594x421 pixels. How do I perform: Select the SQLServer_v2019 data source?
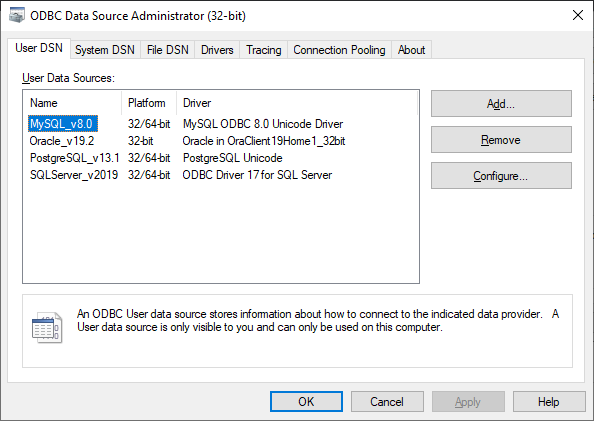click(74, 175)
